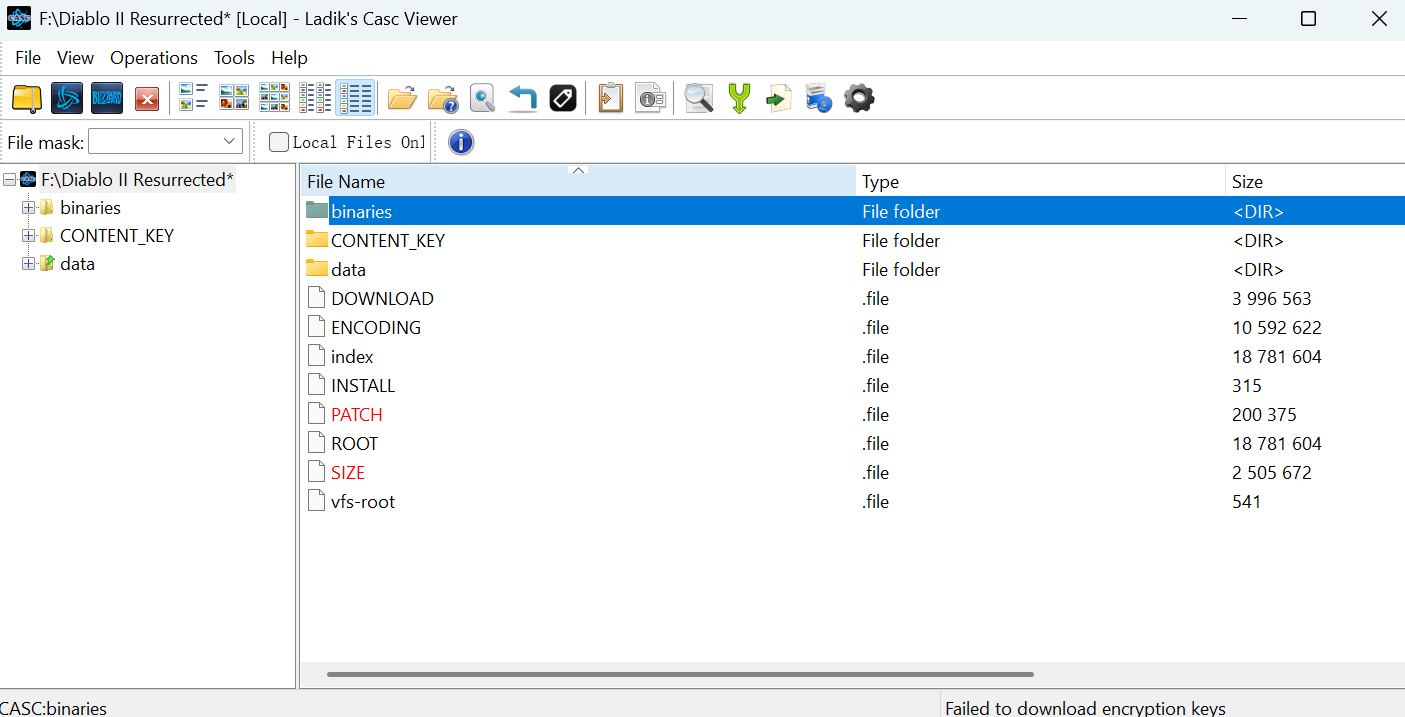Click the blue info circle icon
Viewport: 1405px width, 717px height.
[460, 142]
